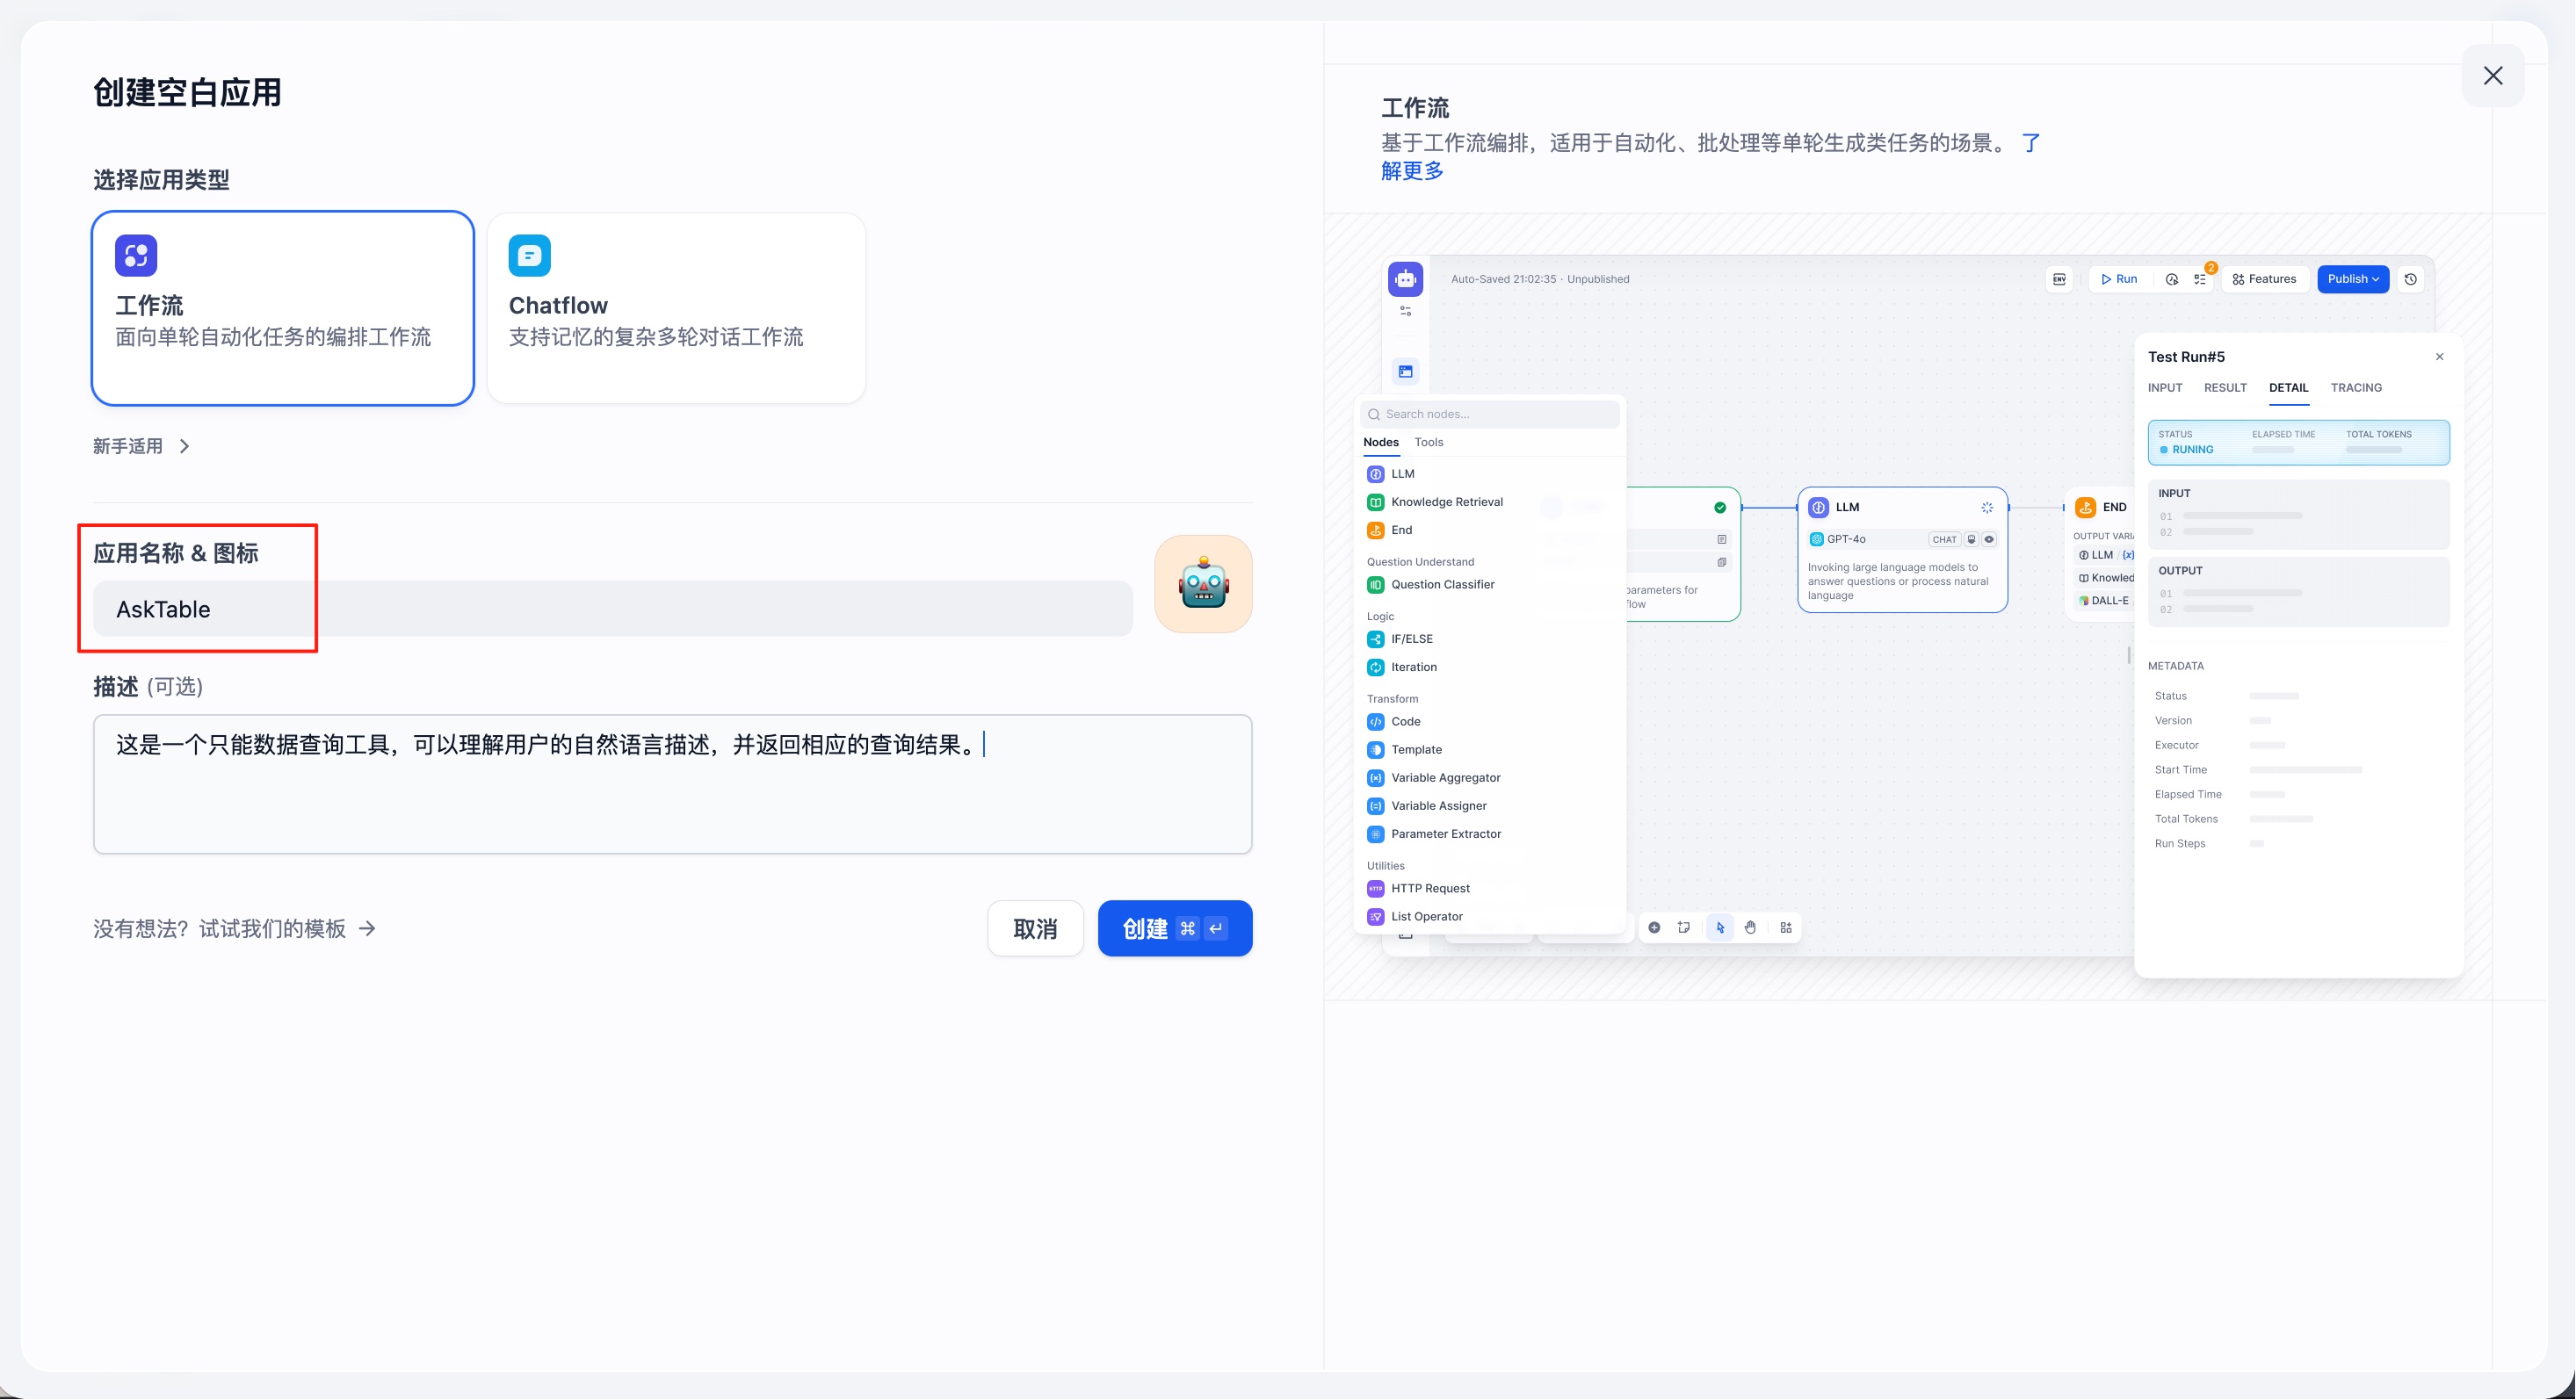The height and width of the screenshot is (1400, 2576).
Task: Select the hand tool on the canvas toolbar
Action: (x=1750, y=927)
